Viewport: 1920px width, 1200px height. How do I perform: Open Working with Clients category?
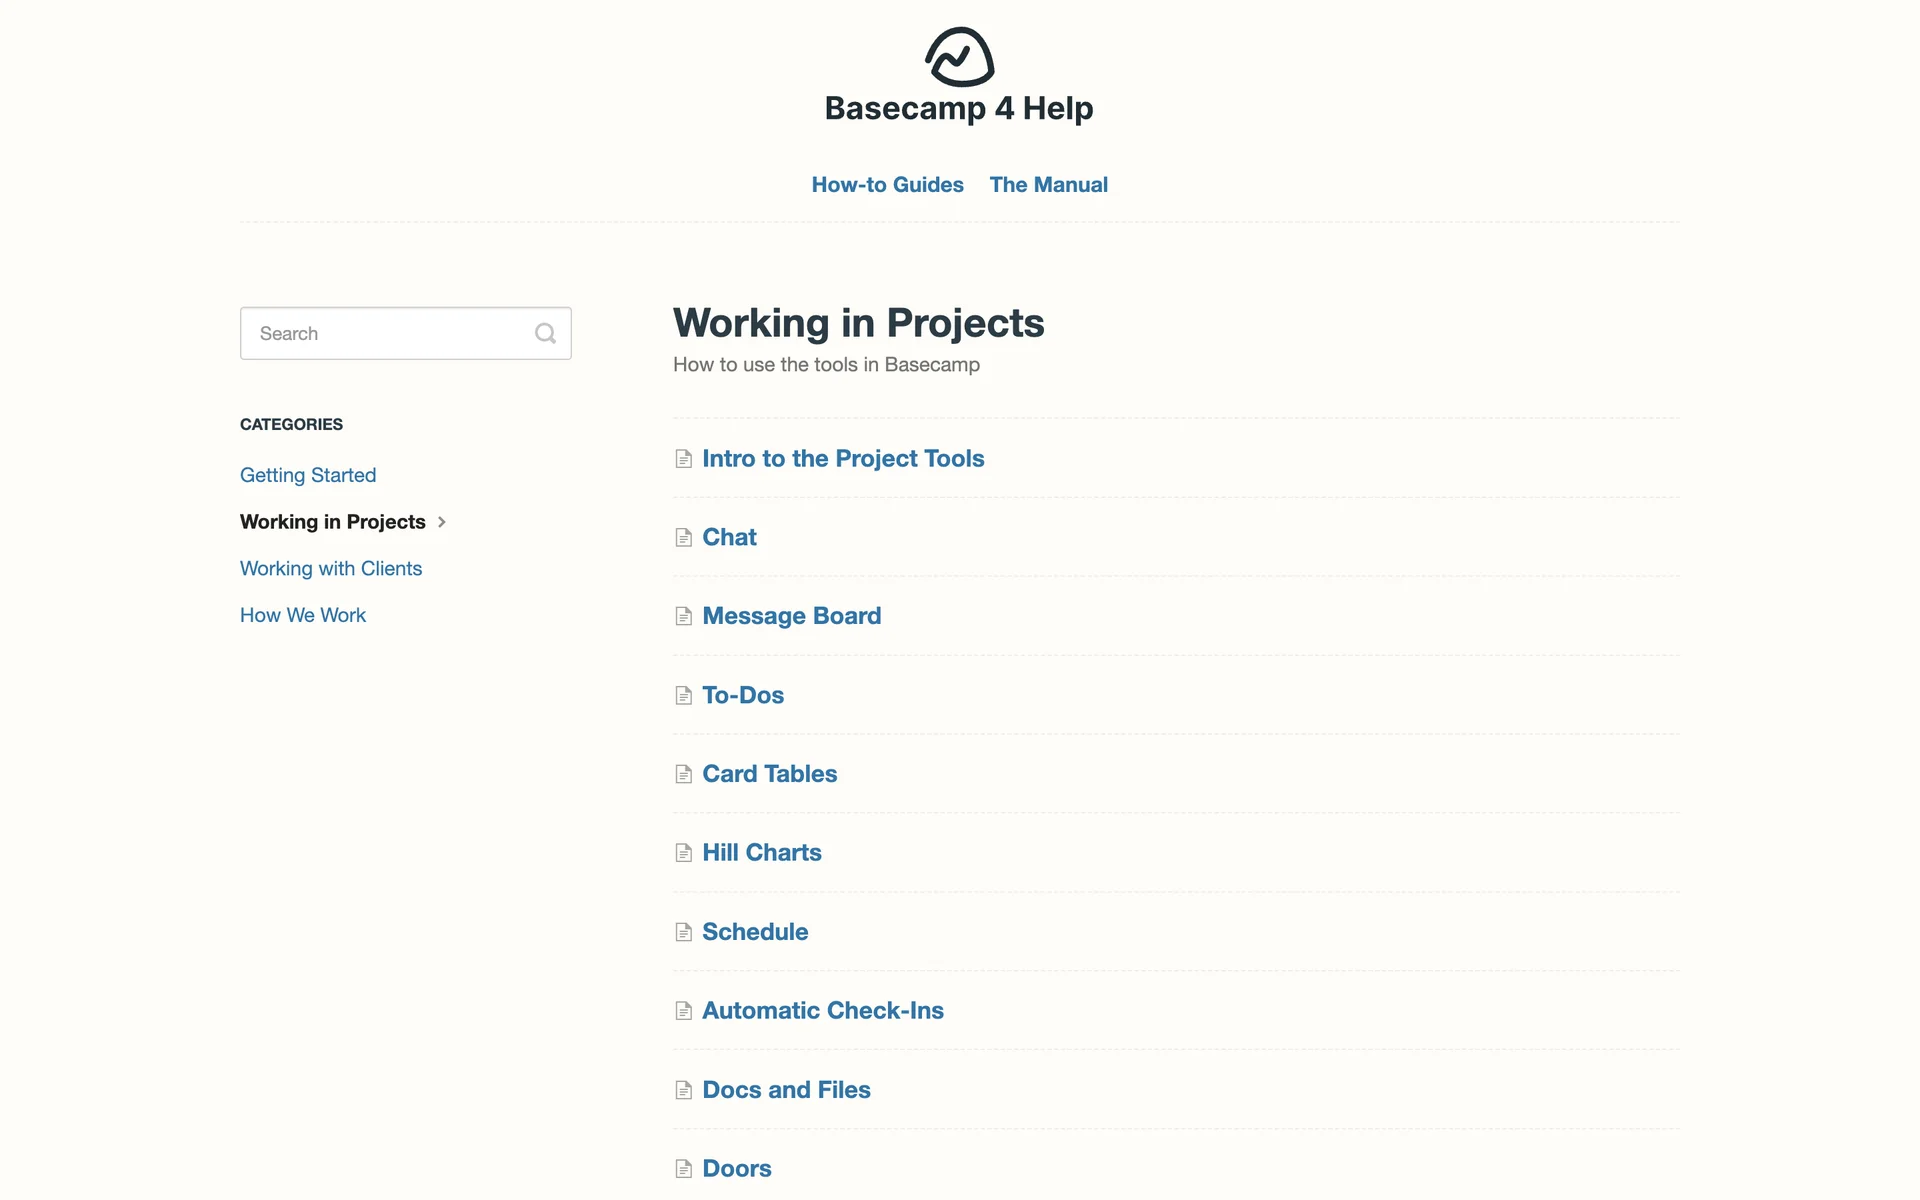point(331,568)
